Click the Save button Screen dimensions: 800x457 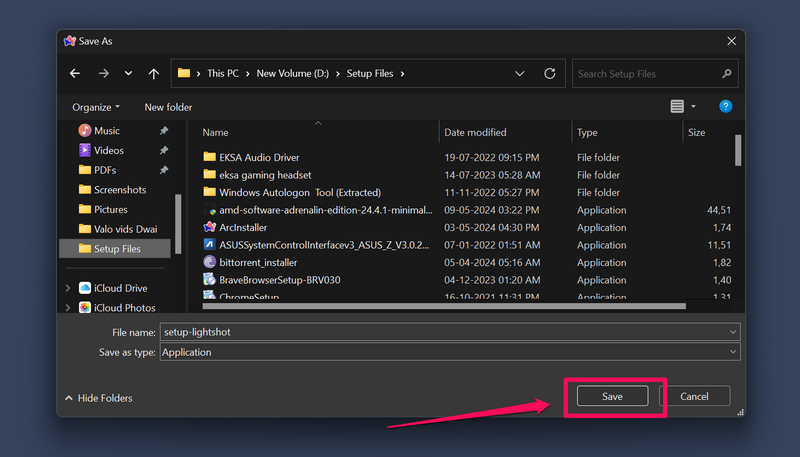(612, 397)
